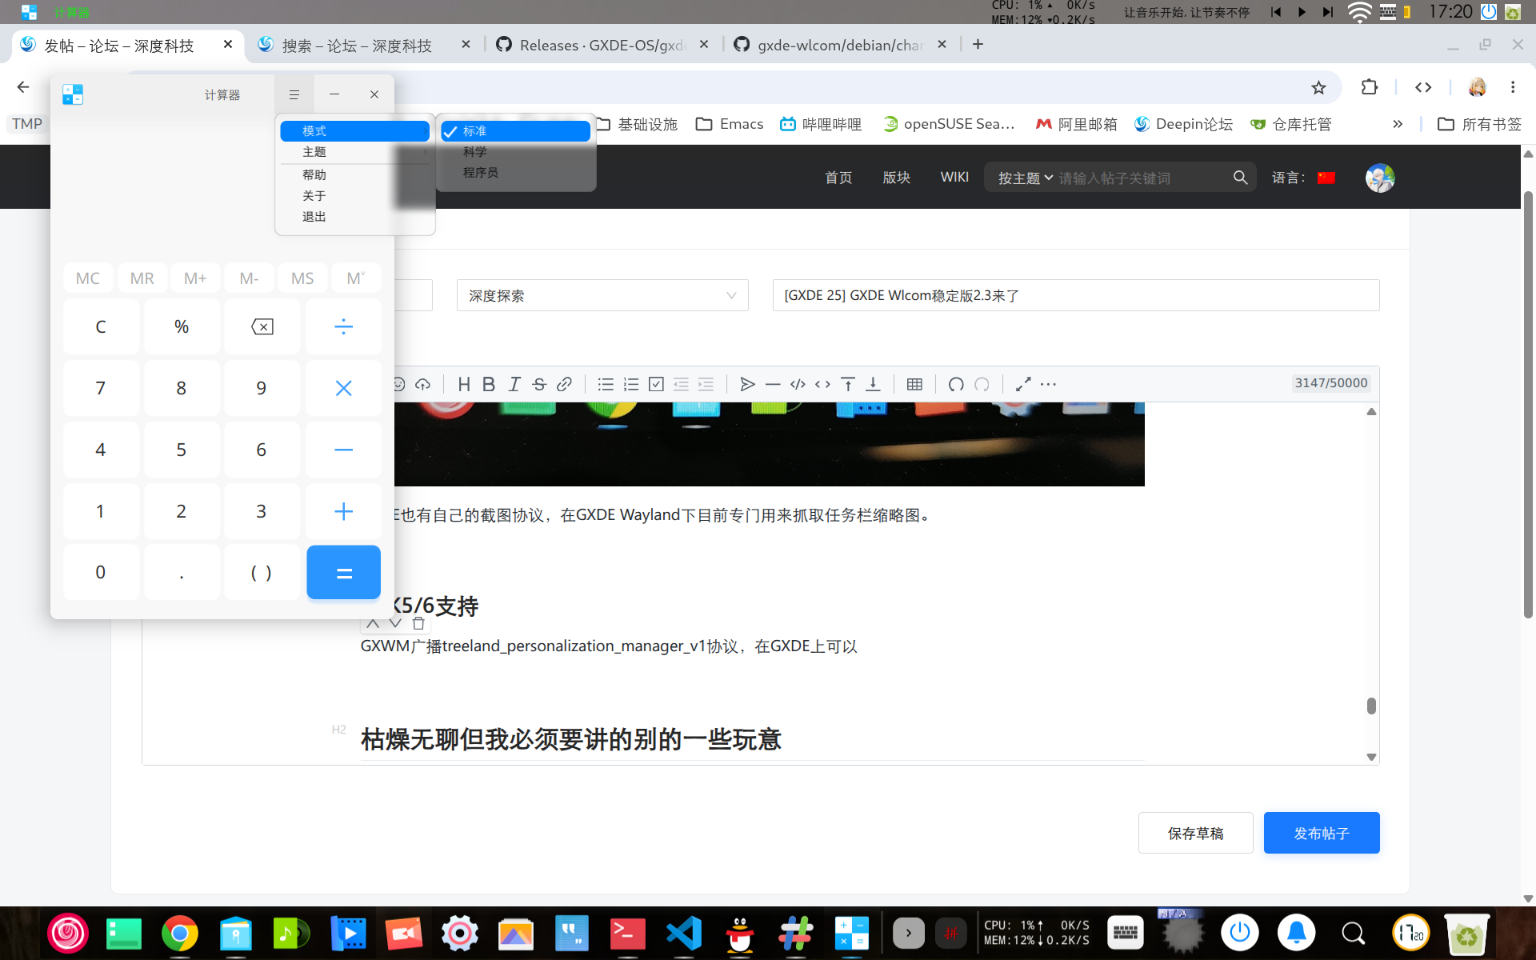Click the post title input field
This screenshot has height=960, width=1536.
(1076, 295)
